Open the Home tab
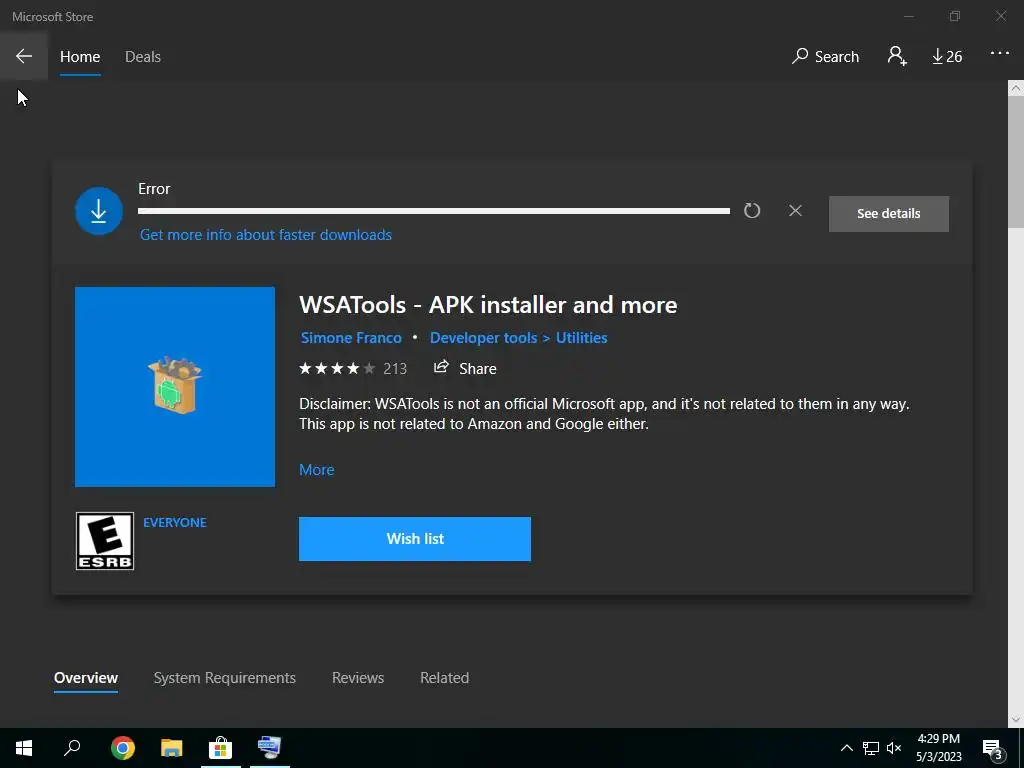1024x768 pixels. pyautogui.click(x=80, y=57)
